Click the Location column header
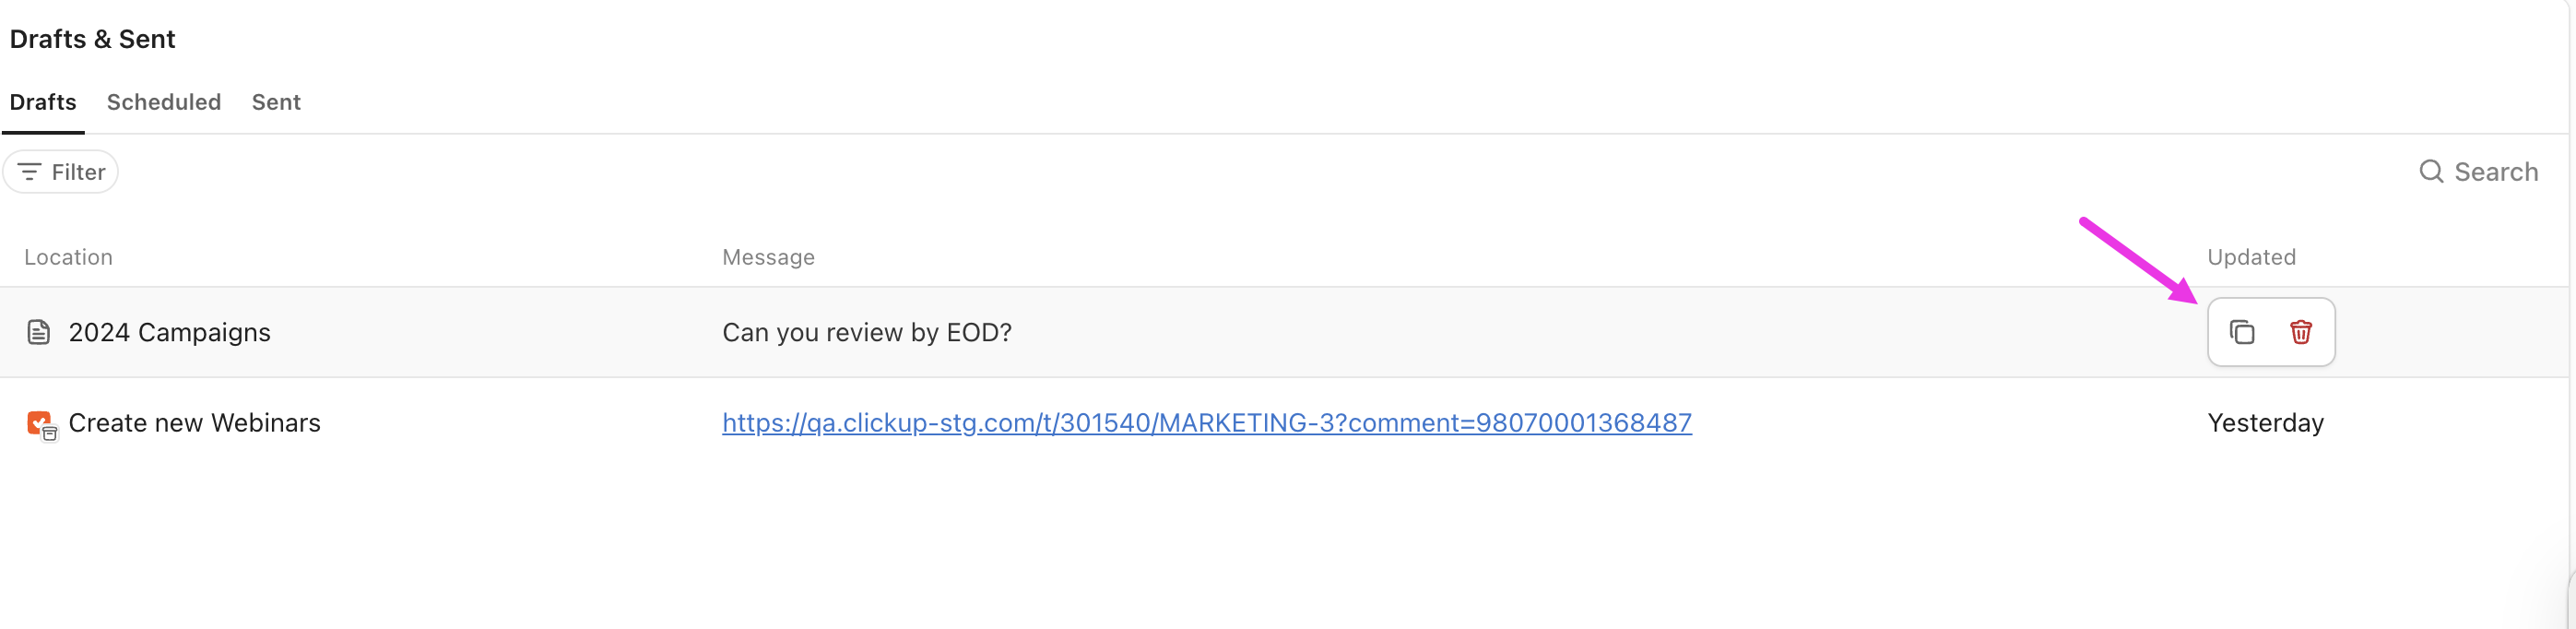The width and height of the screenshot is (2576, 629). pos(68,257)
